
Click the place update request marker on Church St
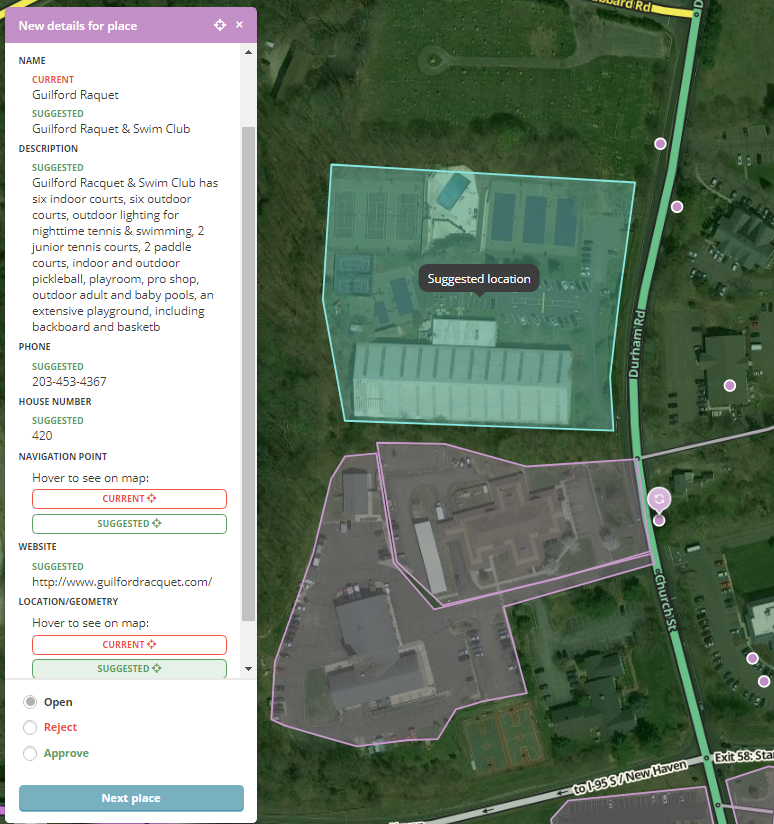pos(659,498)
